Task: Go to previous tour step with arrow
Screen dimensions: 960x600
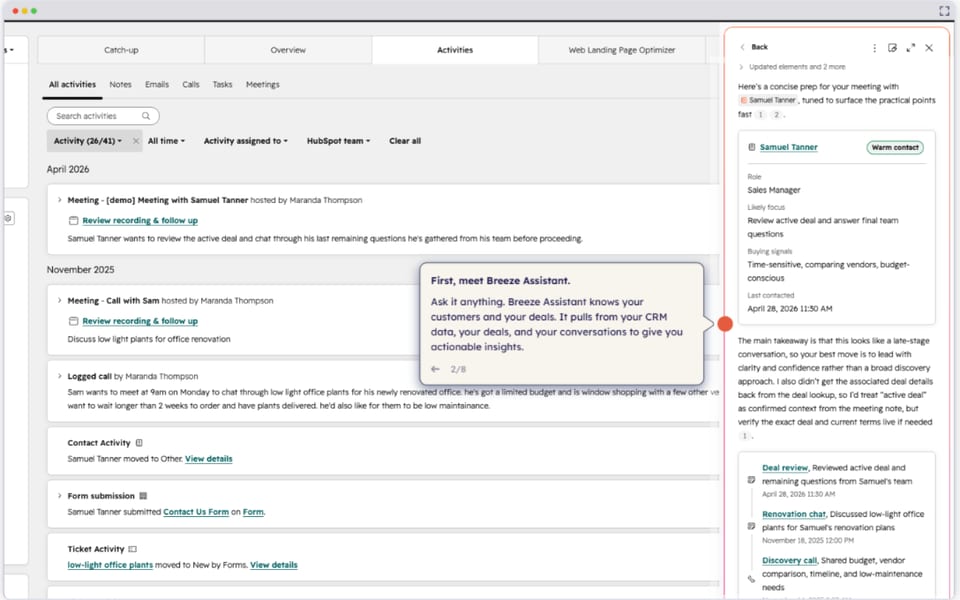Action: tap(435, 369)
